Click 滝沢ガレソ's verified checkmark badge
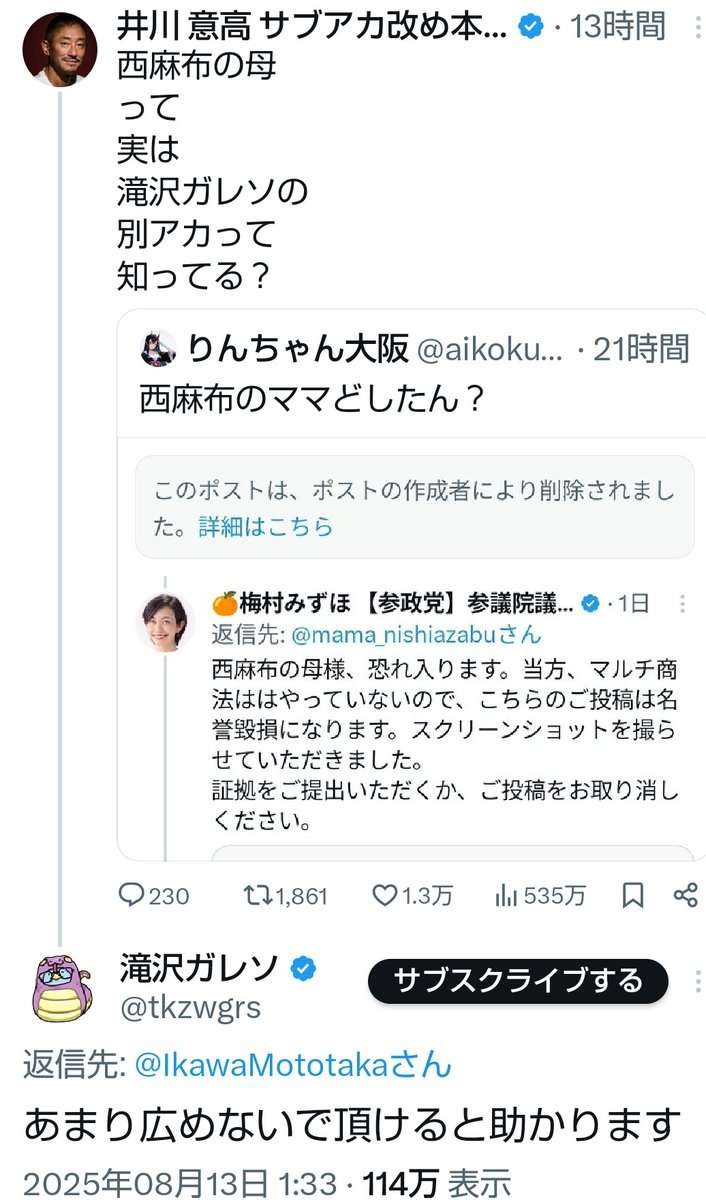706x1200 pixels. click(304, 968)
